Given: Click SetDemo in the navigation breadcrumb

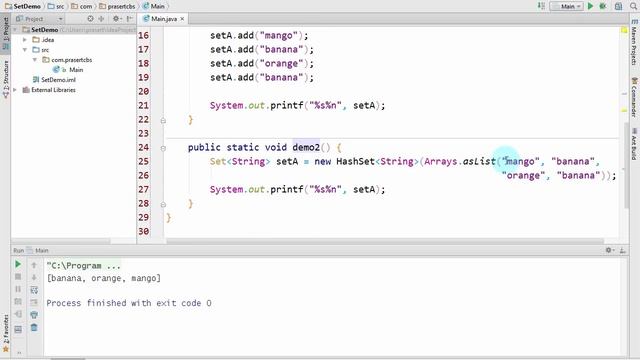Looking at the screenshot, I should click(23, 6).
